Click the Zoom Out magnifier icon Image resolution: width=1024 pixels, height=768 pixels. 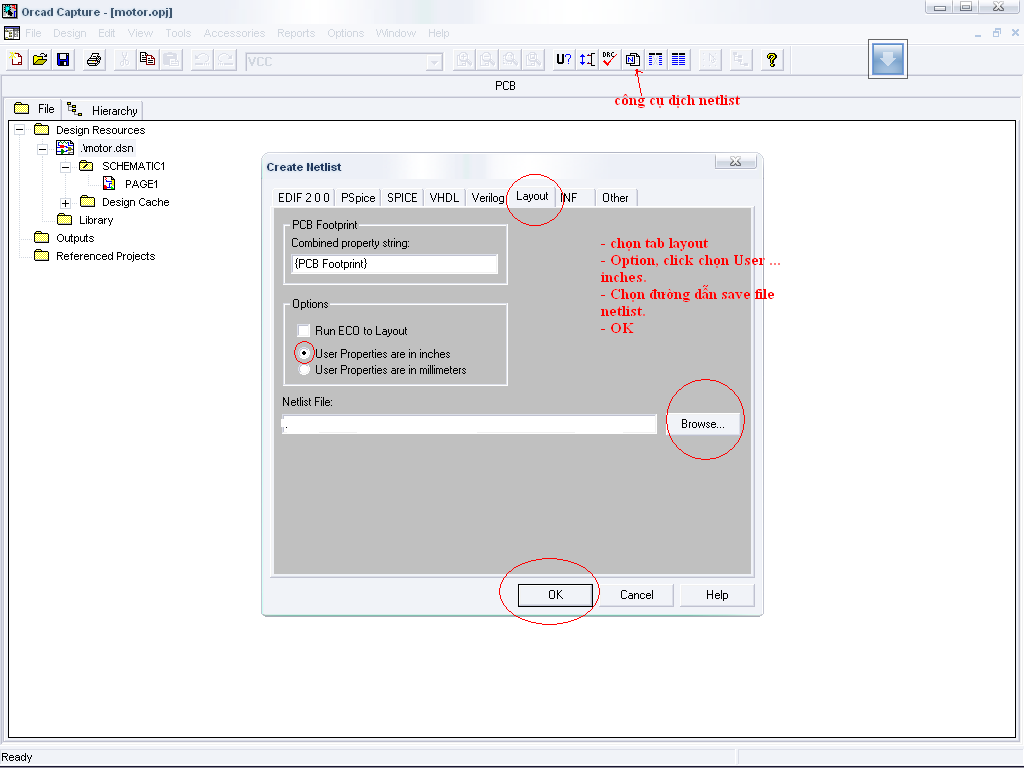[x=487, y=60]
